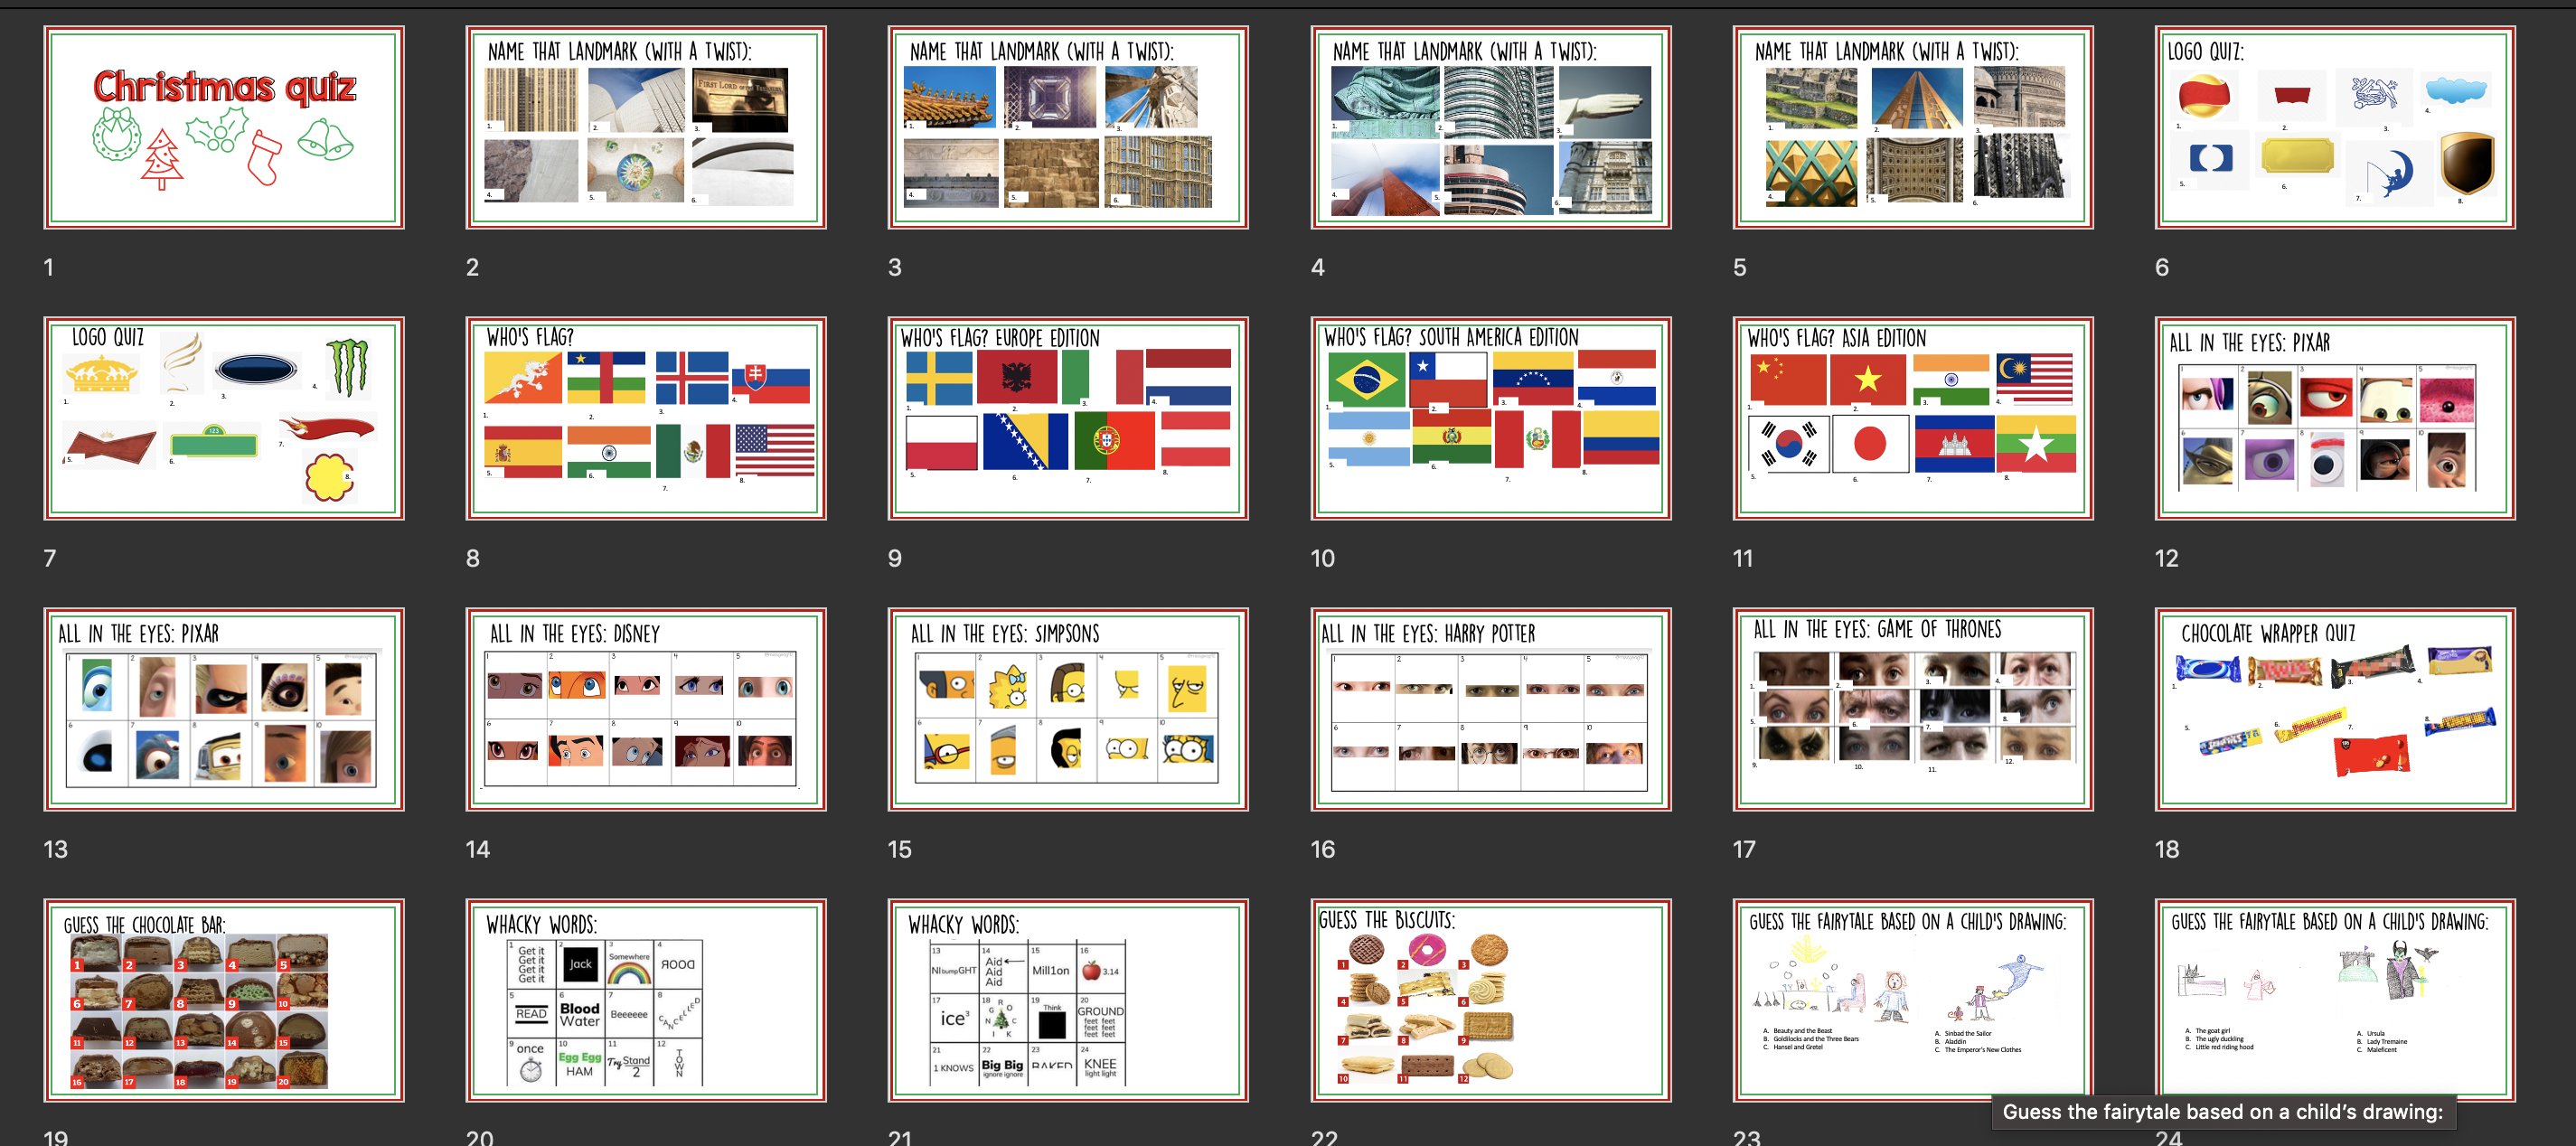Open All in the Eyes Harry Potter slide
This screenshot has width=2576, height=1146.
pos(1490,709)
